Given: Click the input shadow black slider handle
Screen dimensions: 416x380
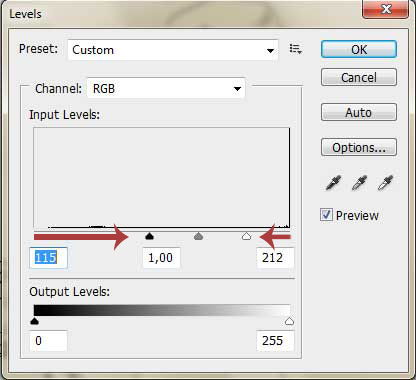Looking at the screenshot, I should click(149, 236).
